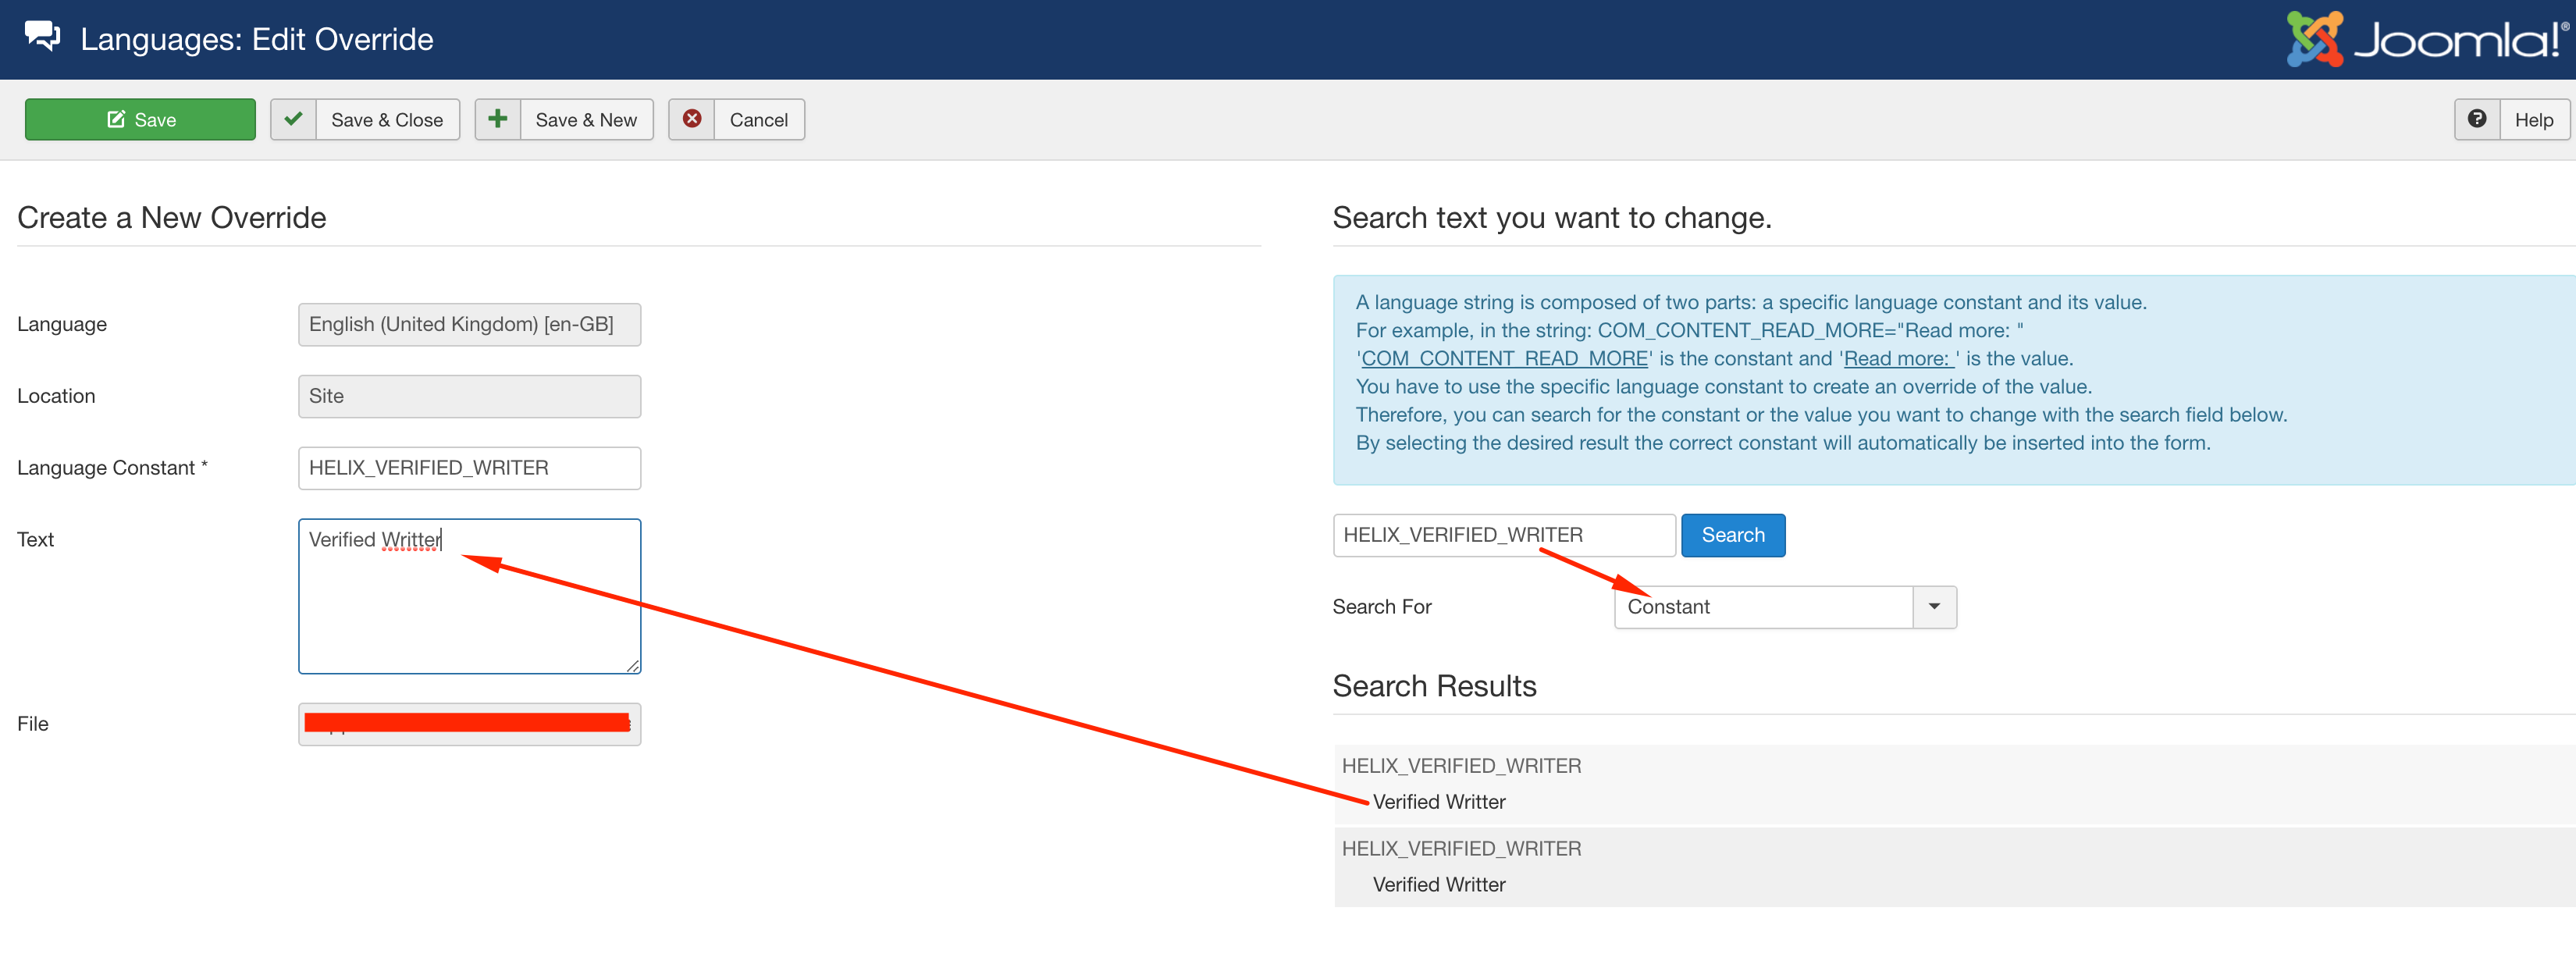This screenshot has width=2576, height=968.
Task: Open the Help toolbar button
Action: 2533,120
